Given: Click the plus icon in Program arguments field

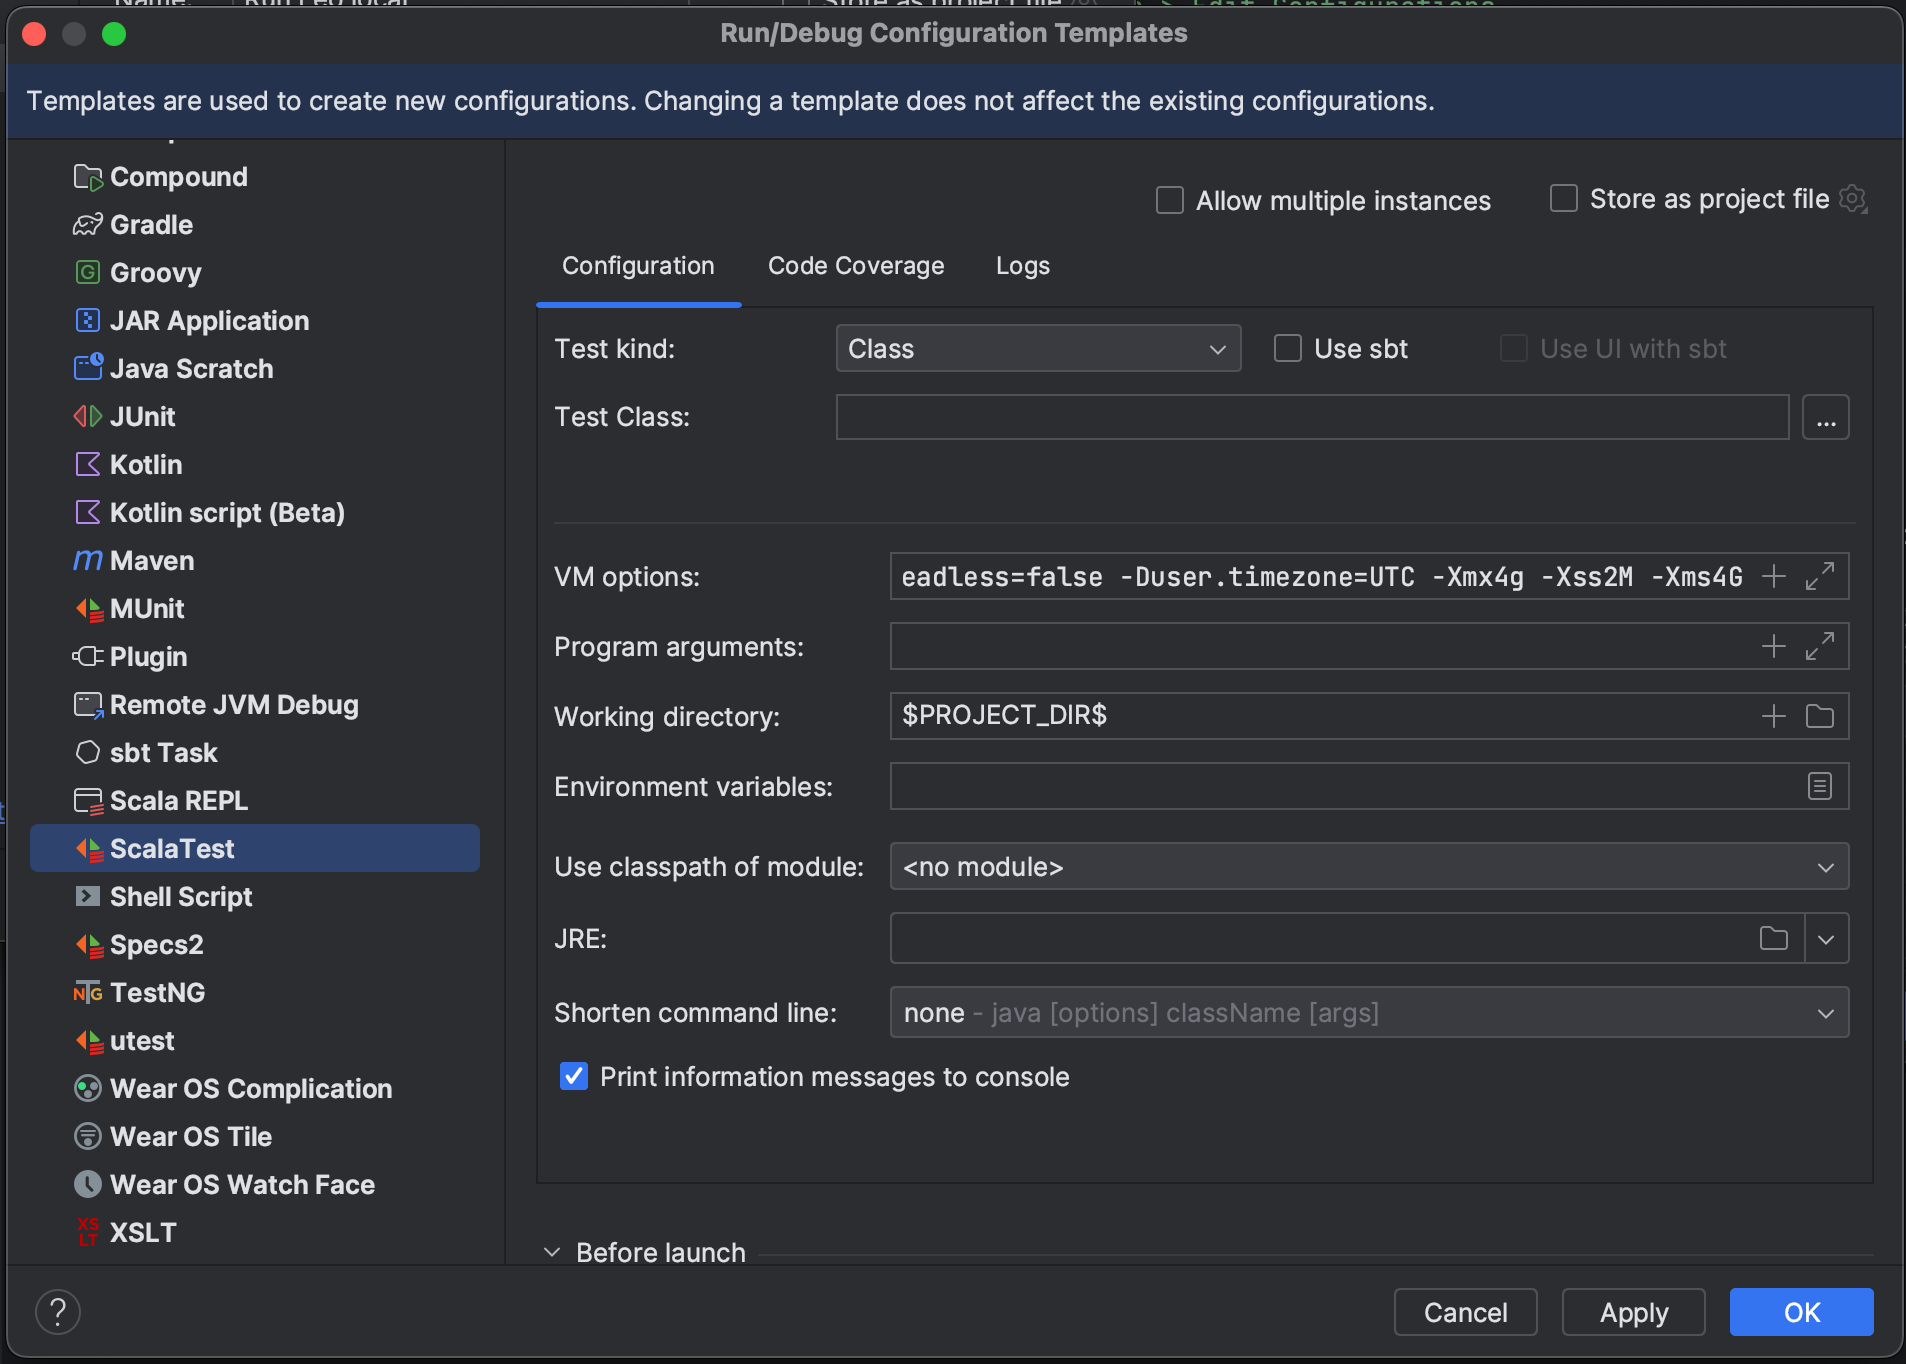Looking at the screenshot, I should tap(1773, 647).
